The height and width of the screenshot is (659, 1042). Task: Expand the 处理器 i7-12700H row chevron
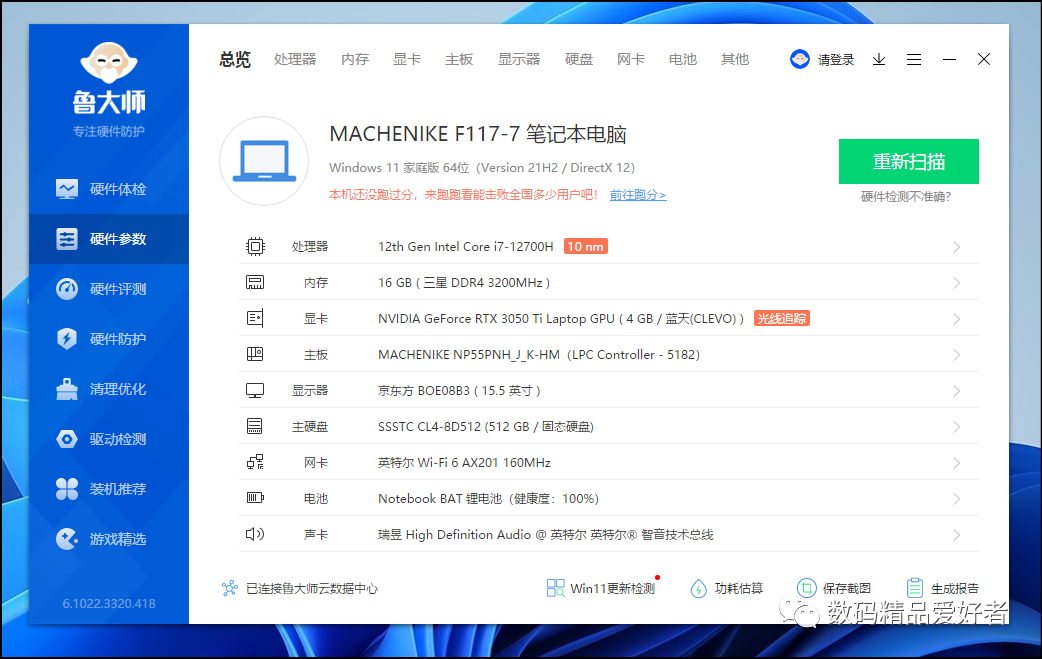(x=957, y=247)
